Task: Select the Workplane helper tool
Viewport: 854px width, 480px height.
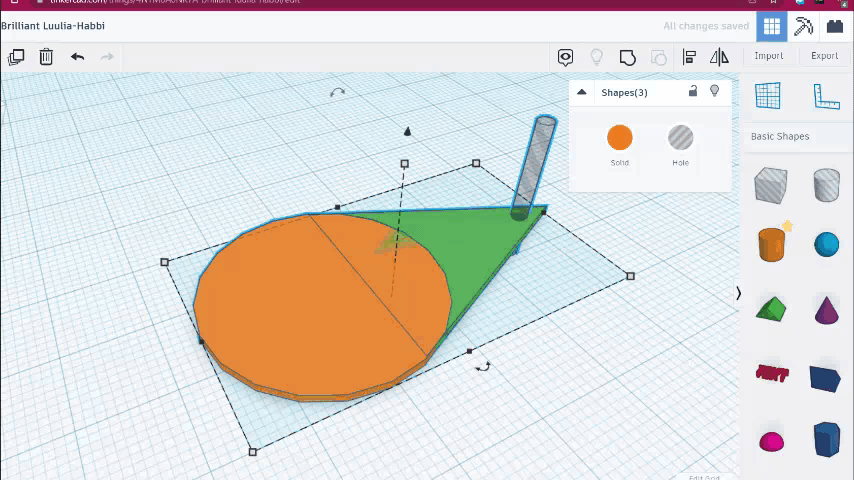Action: tap(767, 96)
